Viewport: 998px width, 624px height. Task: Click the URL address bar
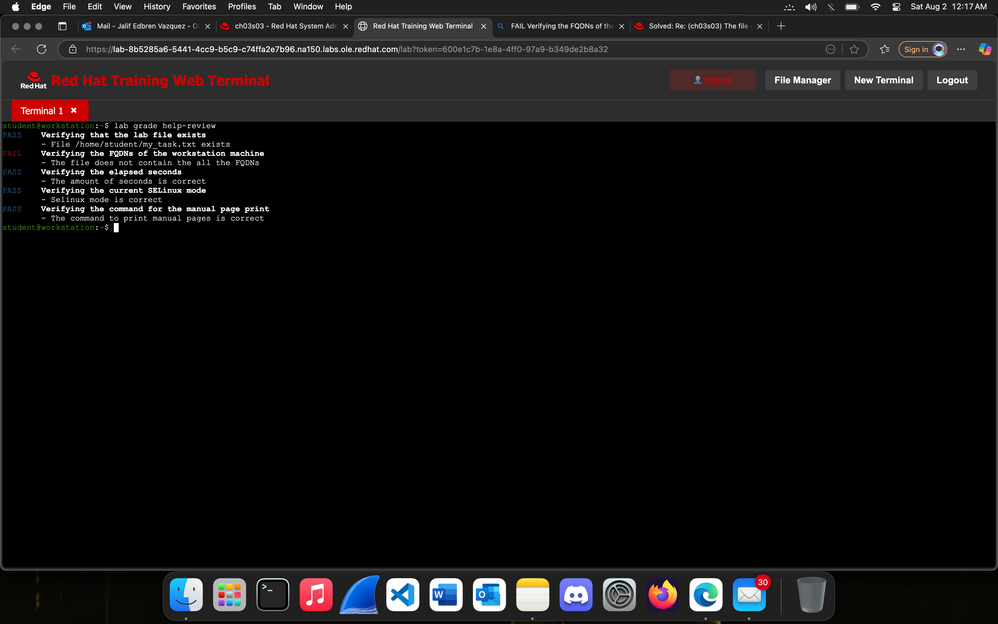(440, 49)
